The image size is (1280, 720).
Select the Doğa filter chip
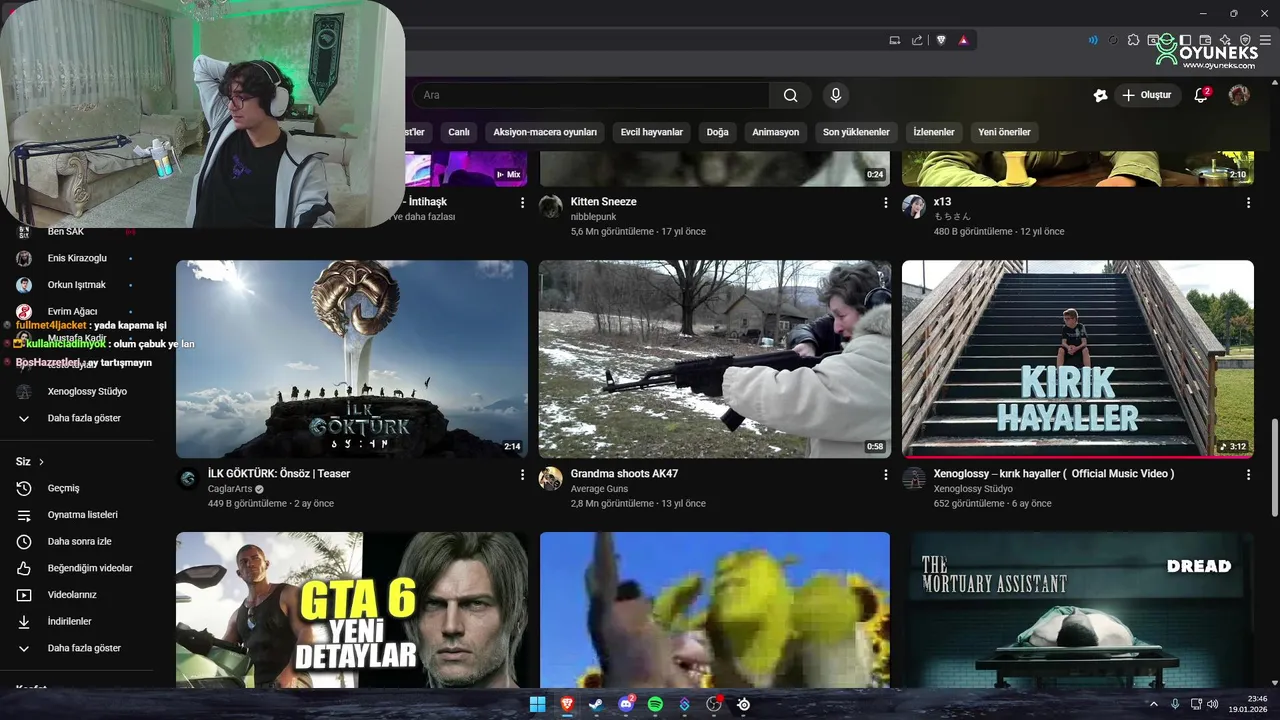point(717,132)
